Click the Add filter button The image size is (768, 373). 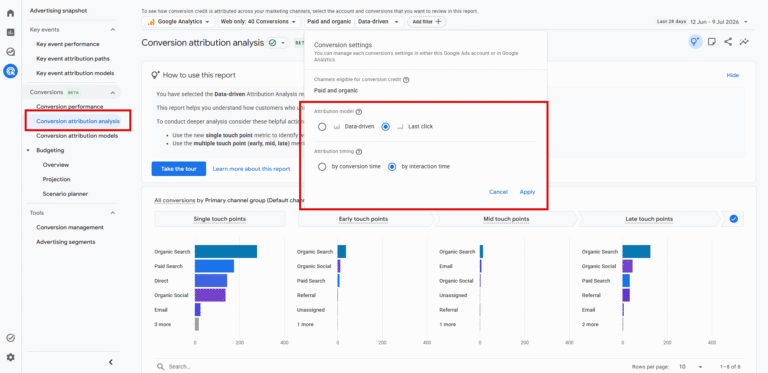tap(427, 22)
